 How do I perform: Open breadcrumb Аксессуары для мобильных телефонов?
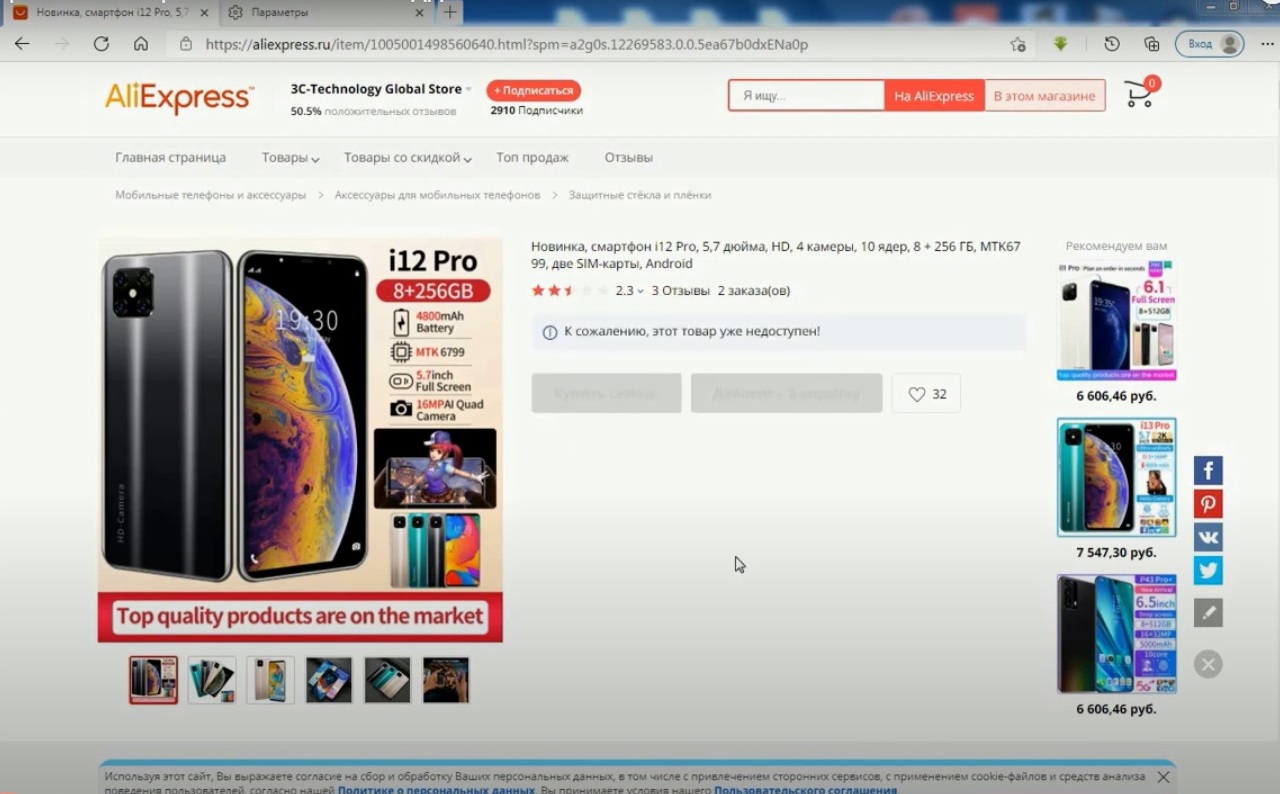tap(437, 195)
